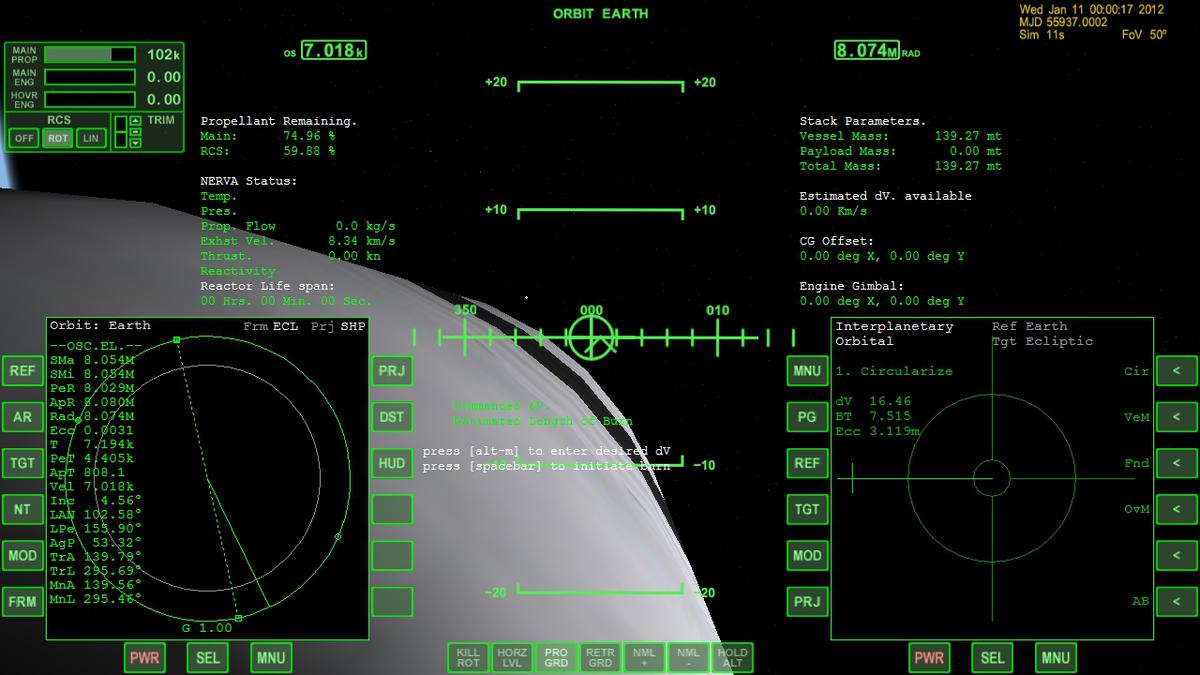Click the Interplanetary MFD's MOD button

point(807,555)
